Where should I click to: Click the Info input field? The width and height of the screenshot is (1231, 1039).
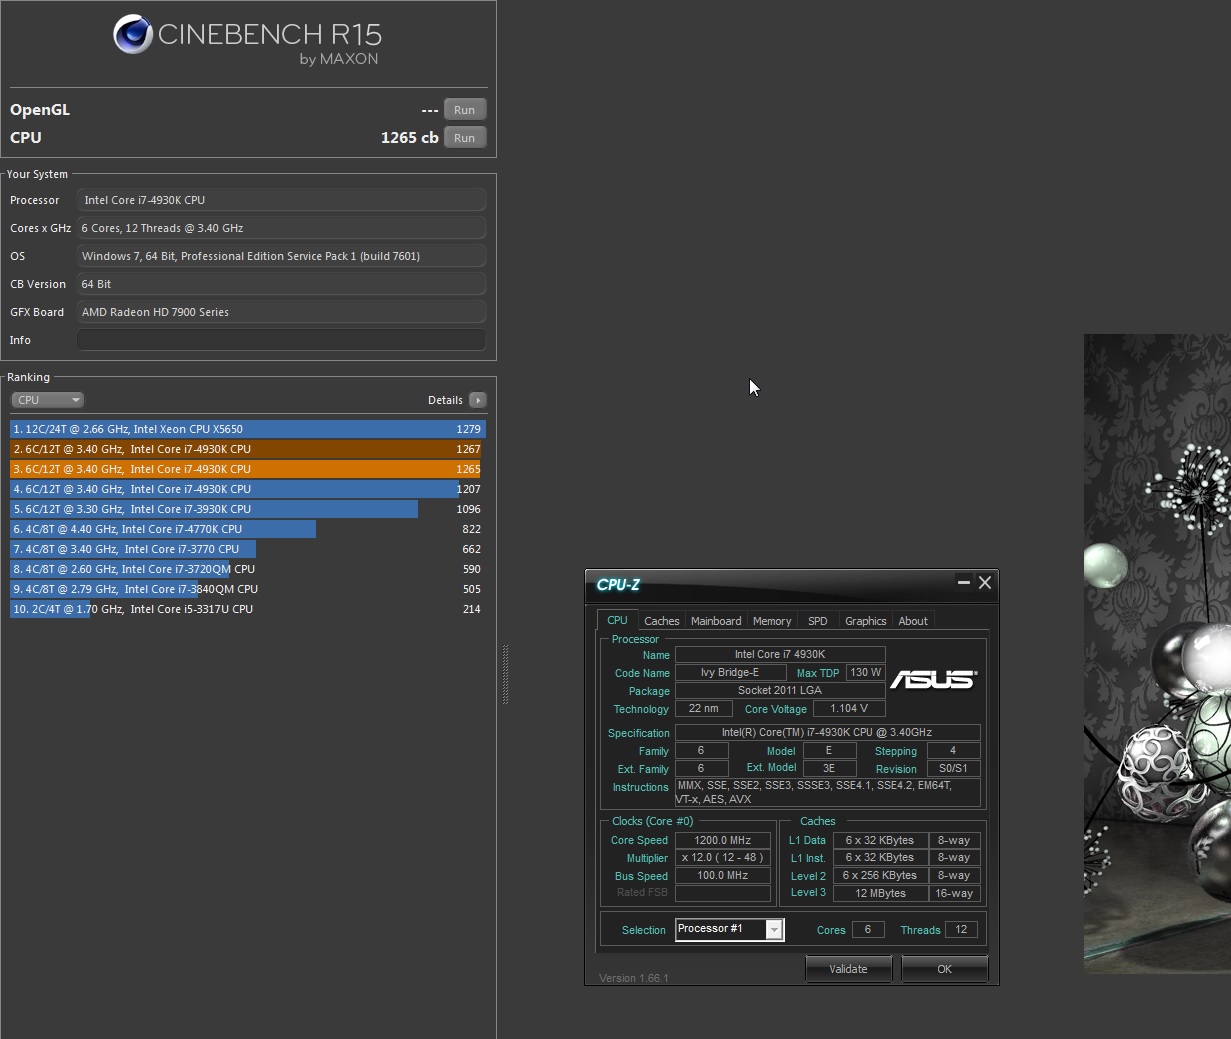[x=281, y=340]
